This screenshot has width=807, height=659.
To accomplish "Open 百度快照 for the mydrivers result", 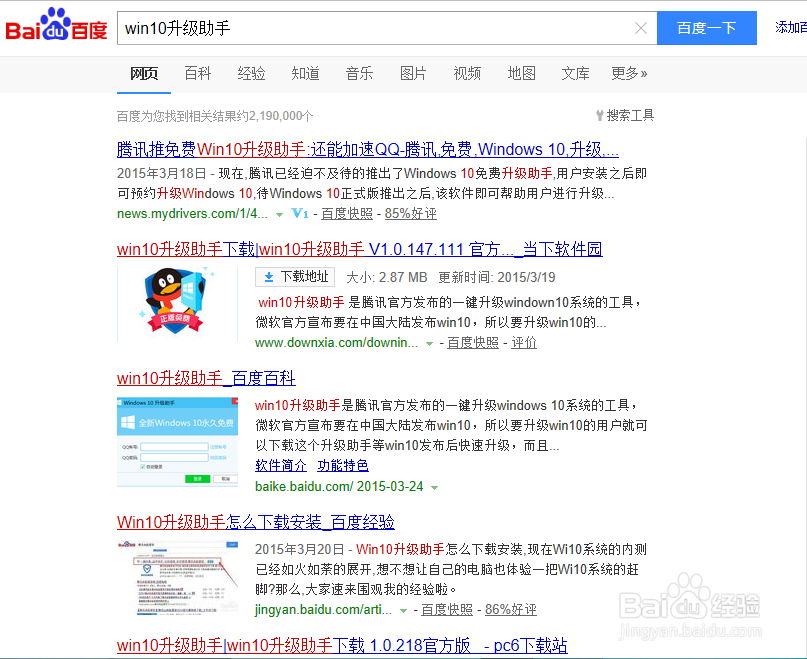I will (x=347, y=214).
